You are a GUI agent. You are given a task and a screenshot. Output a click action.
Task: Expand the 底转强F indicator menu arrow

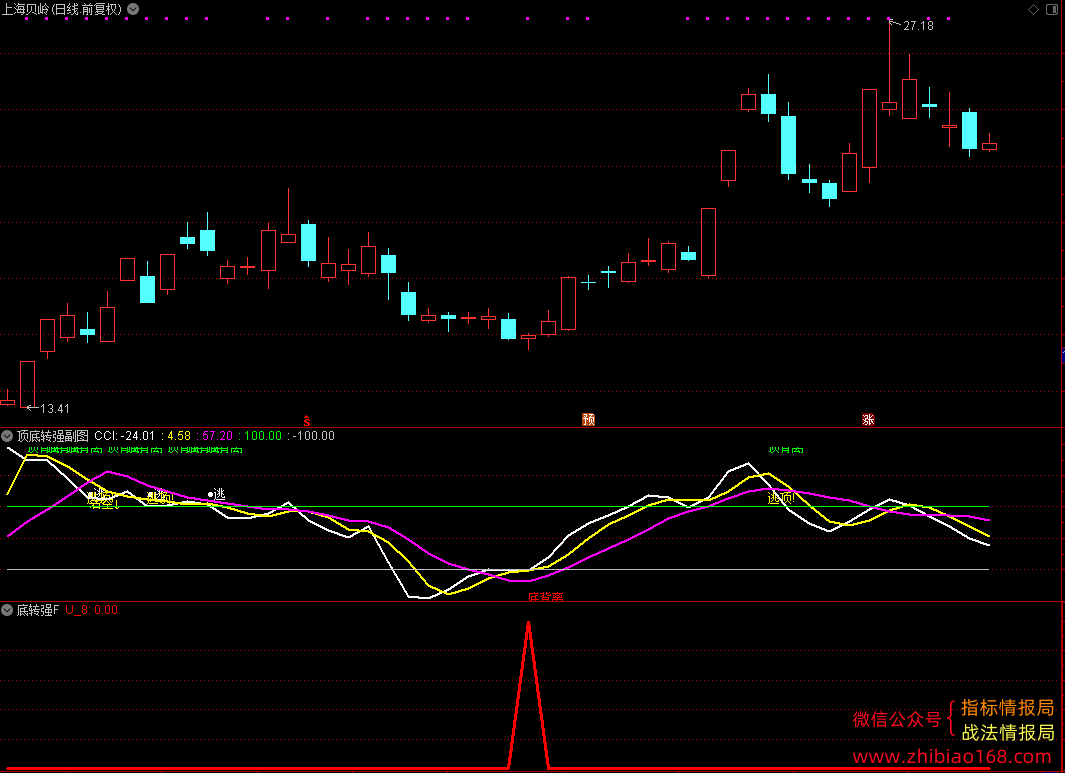[x=7, y=610]
